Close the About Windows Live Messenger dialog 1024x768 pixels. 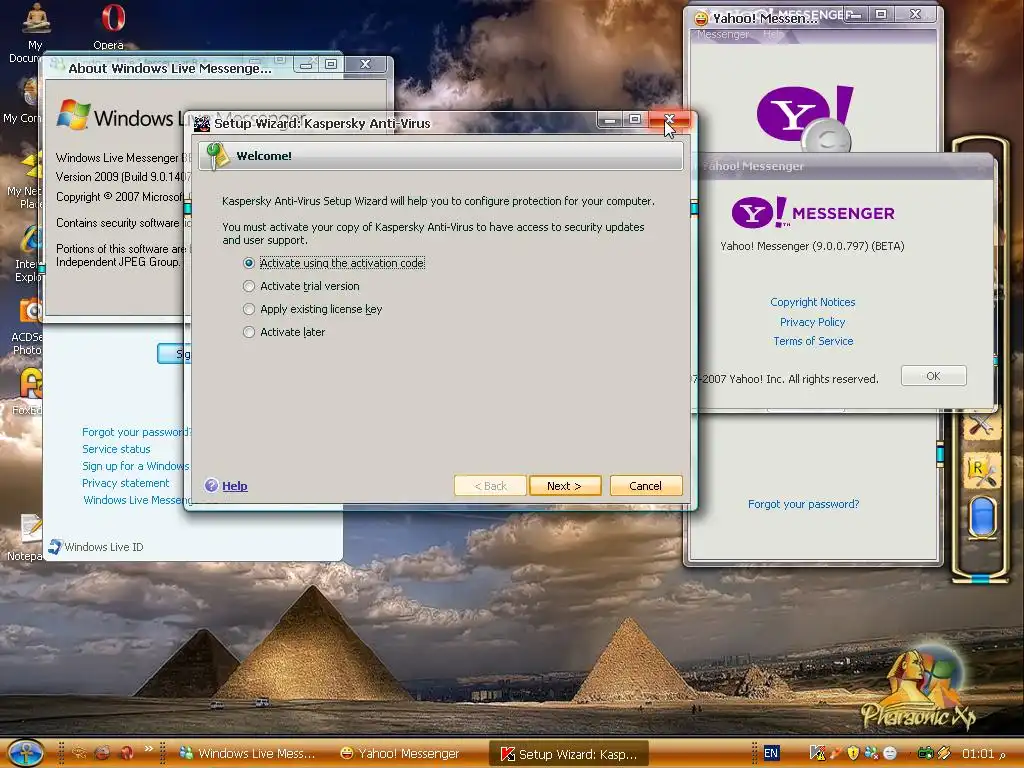click(x=366, y=64)
